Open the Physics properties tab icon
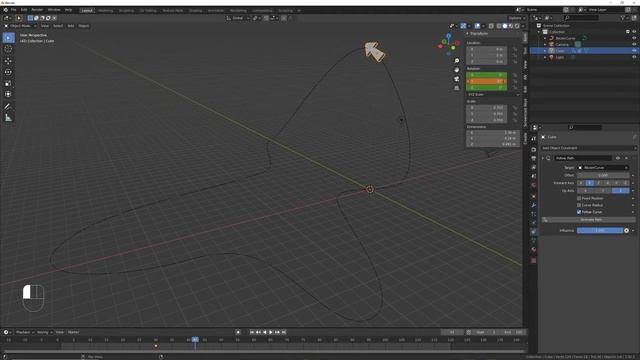 [533, 223]
